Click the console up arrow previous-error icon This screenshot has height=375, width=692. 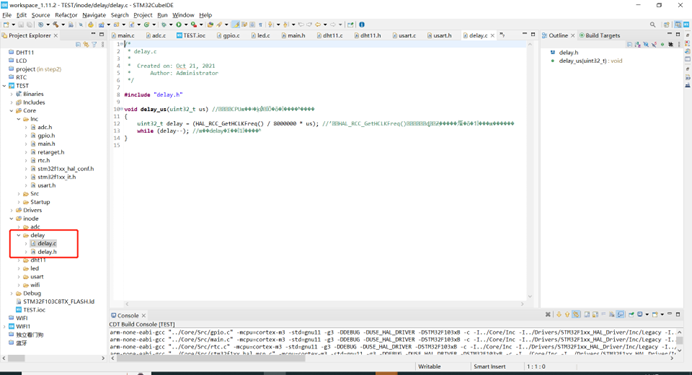pos(567,315)
